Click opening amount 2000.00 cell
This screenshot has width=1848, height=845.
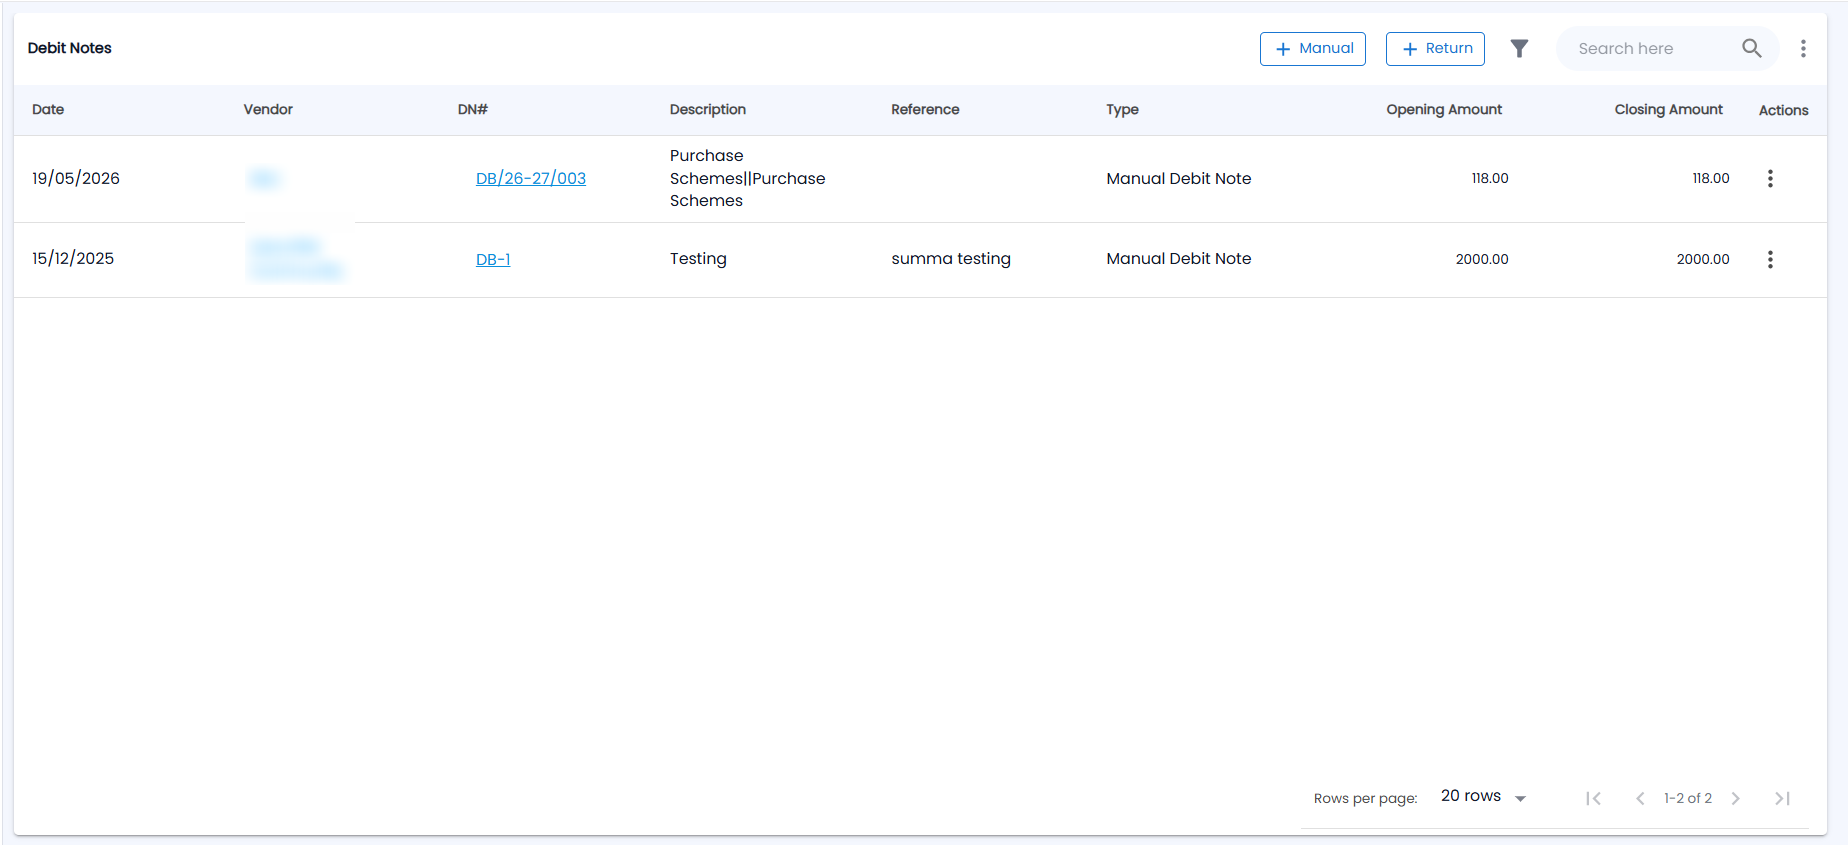1482,260
